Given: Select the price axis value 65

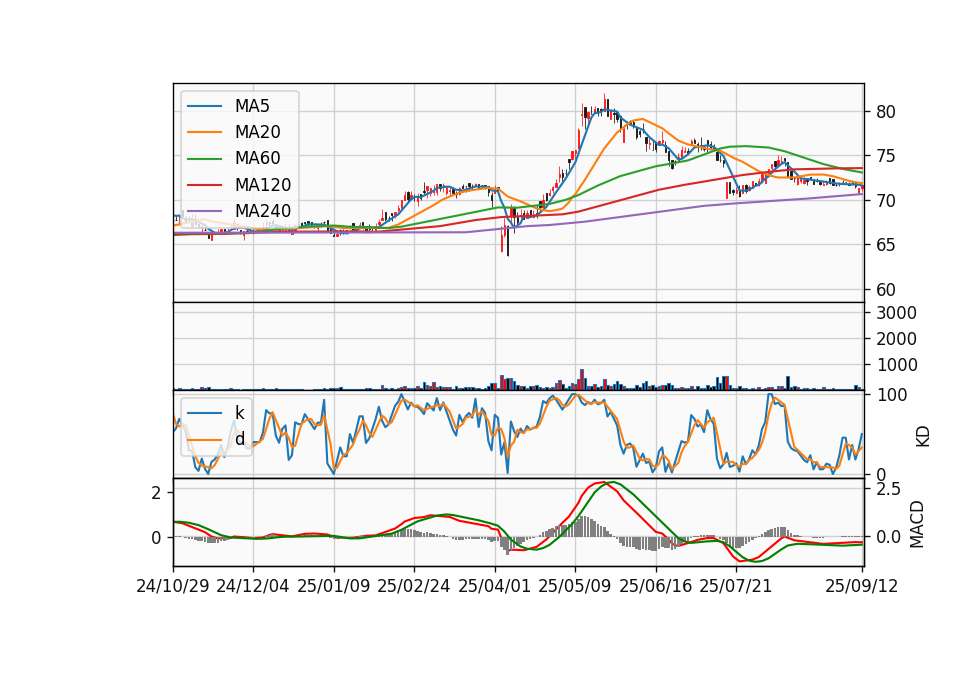Looking at the screenshot, I should tap(885, 245).
